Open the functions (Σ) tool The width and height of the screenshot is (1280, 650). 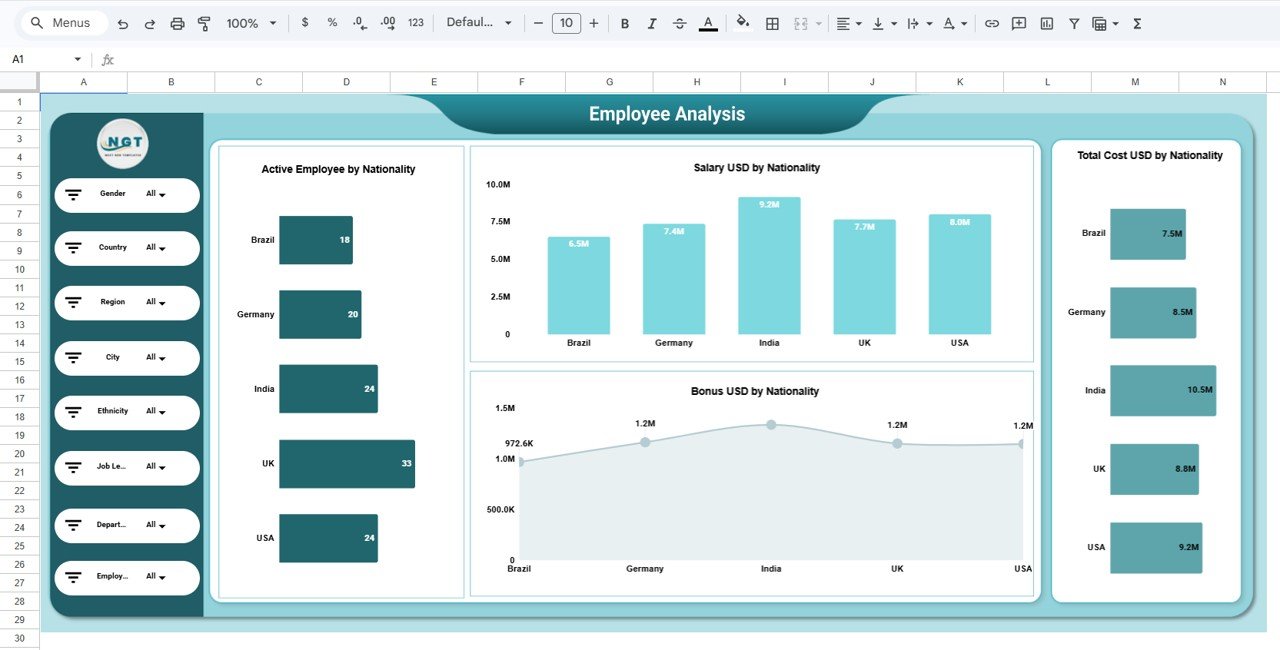point(1136,22)
